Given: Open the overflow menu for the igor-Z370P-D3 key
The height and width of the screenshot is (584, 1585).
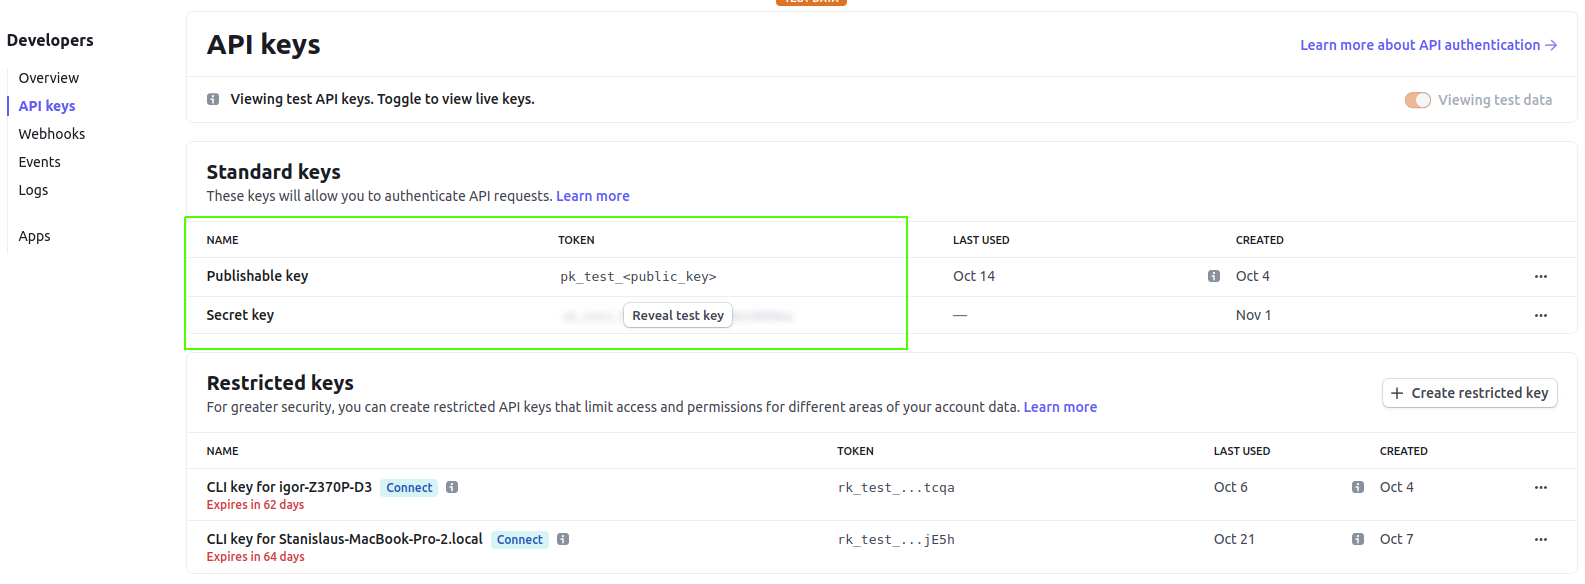Looking at the screenshot, I should click(1541, 487).
